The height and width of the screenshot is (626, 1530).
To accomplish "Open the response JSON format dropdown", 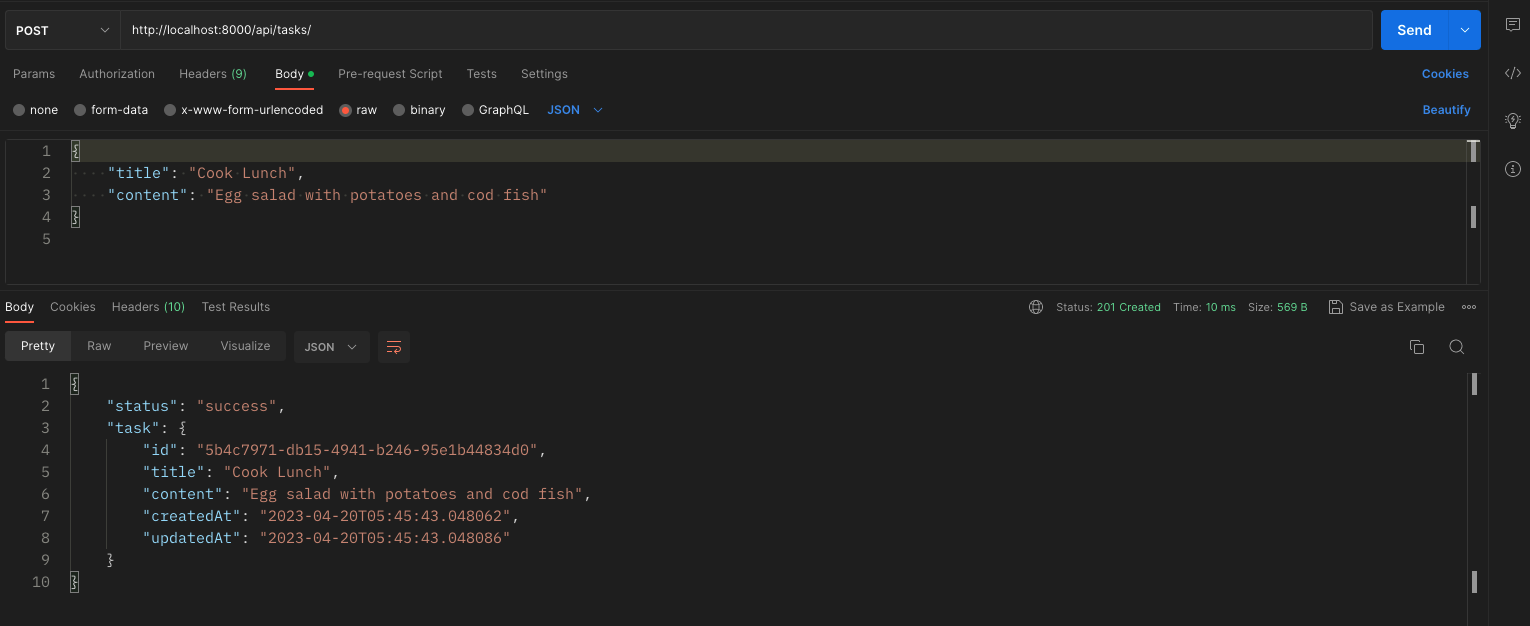I will click(x=331, y=347).
